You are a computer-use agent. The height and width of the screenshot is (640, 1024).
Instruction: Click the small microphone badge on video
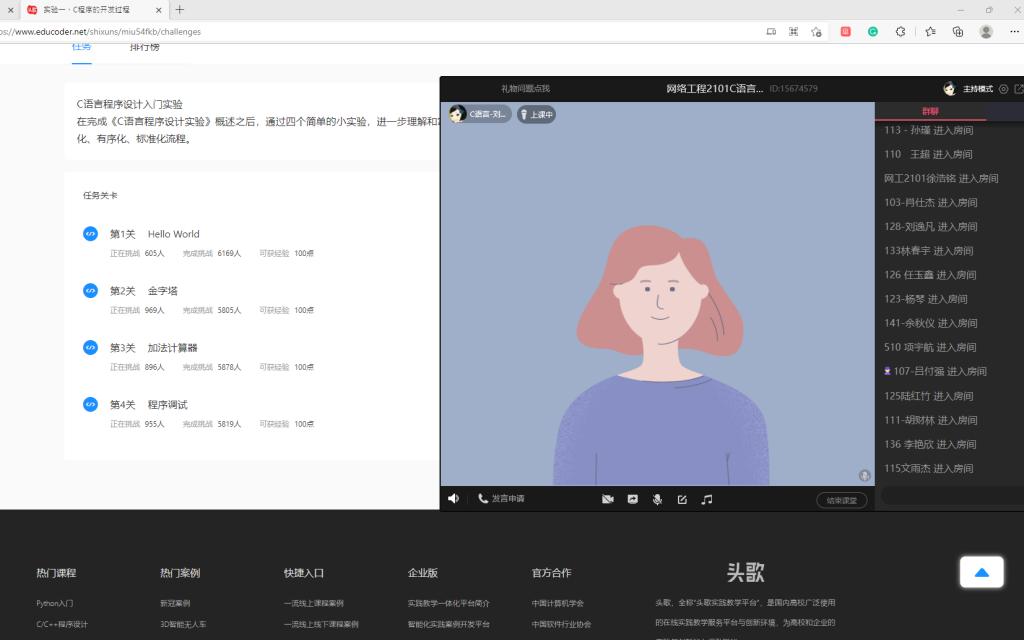coord(864,475)
